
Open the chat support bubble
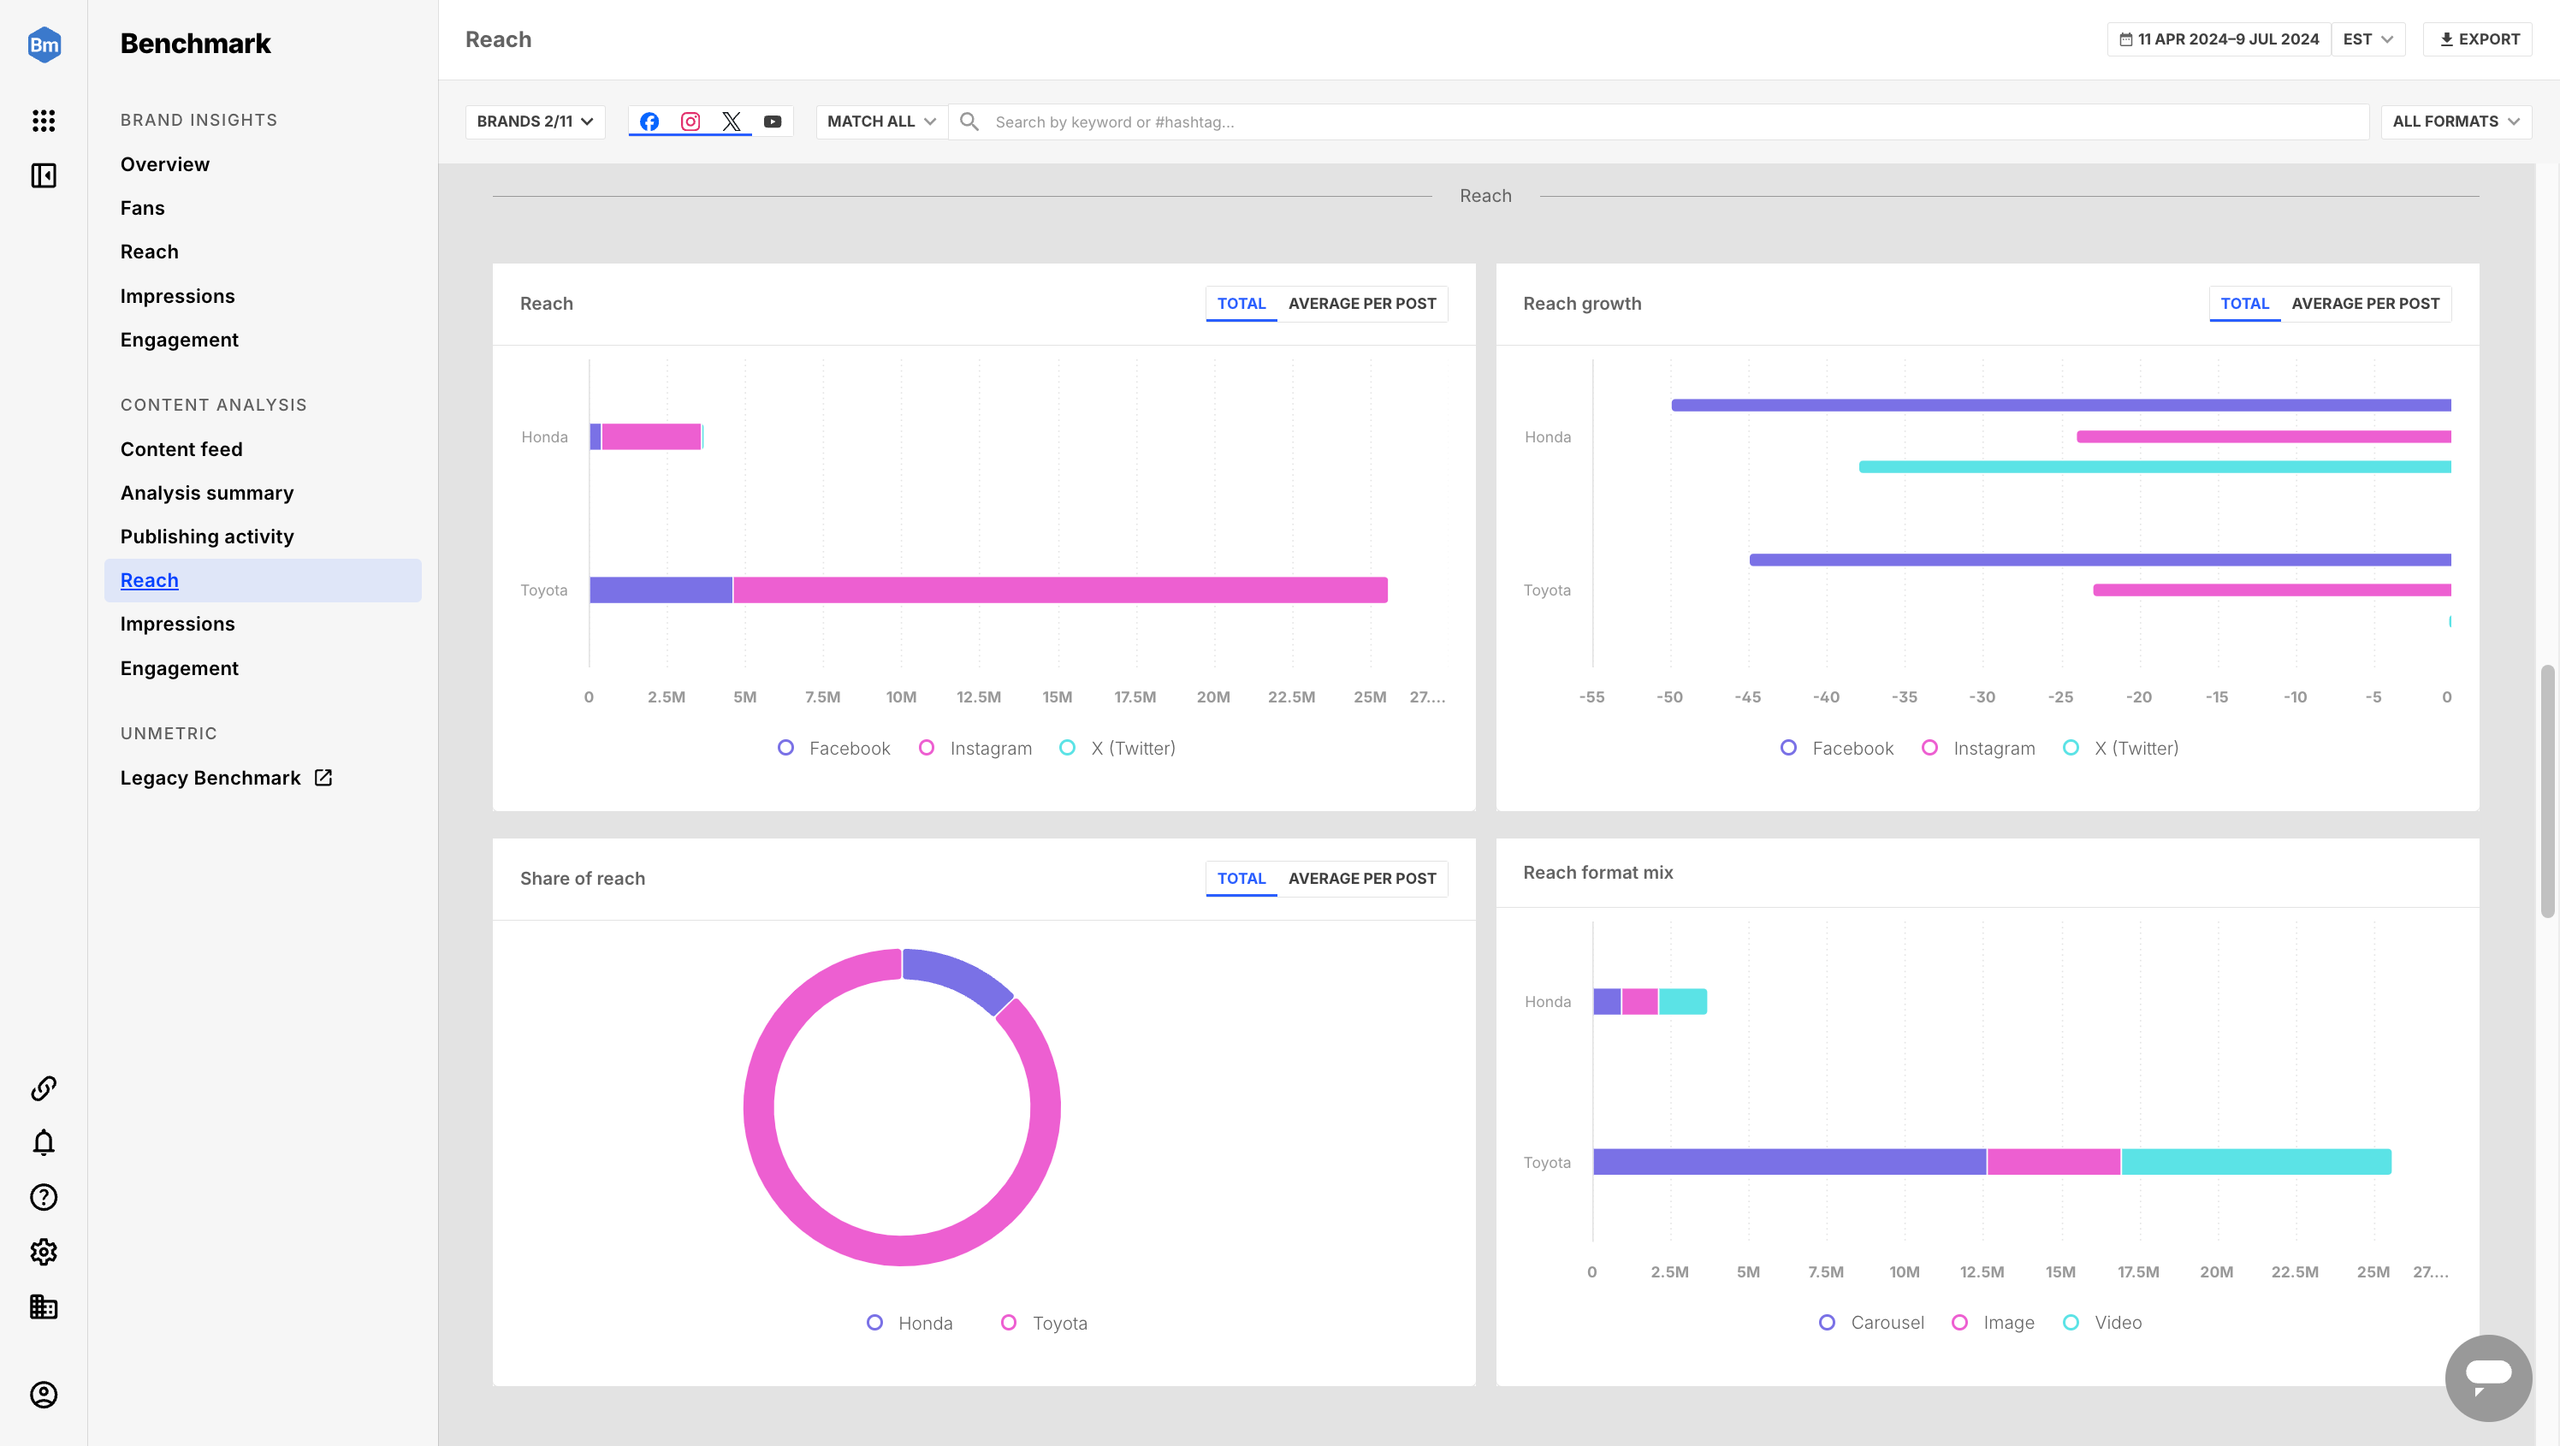point(2487,1376)
